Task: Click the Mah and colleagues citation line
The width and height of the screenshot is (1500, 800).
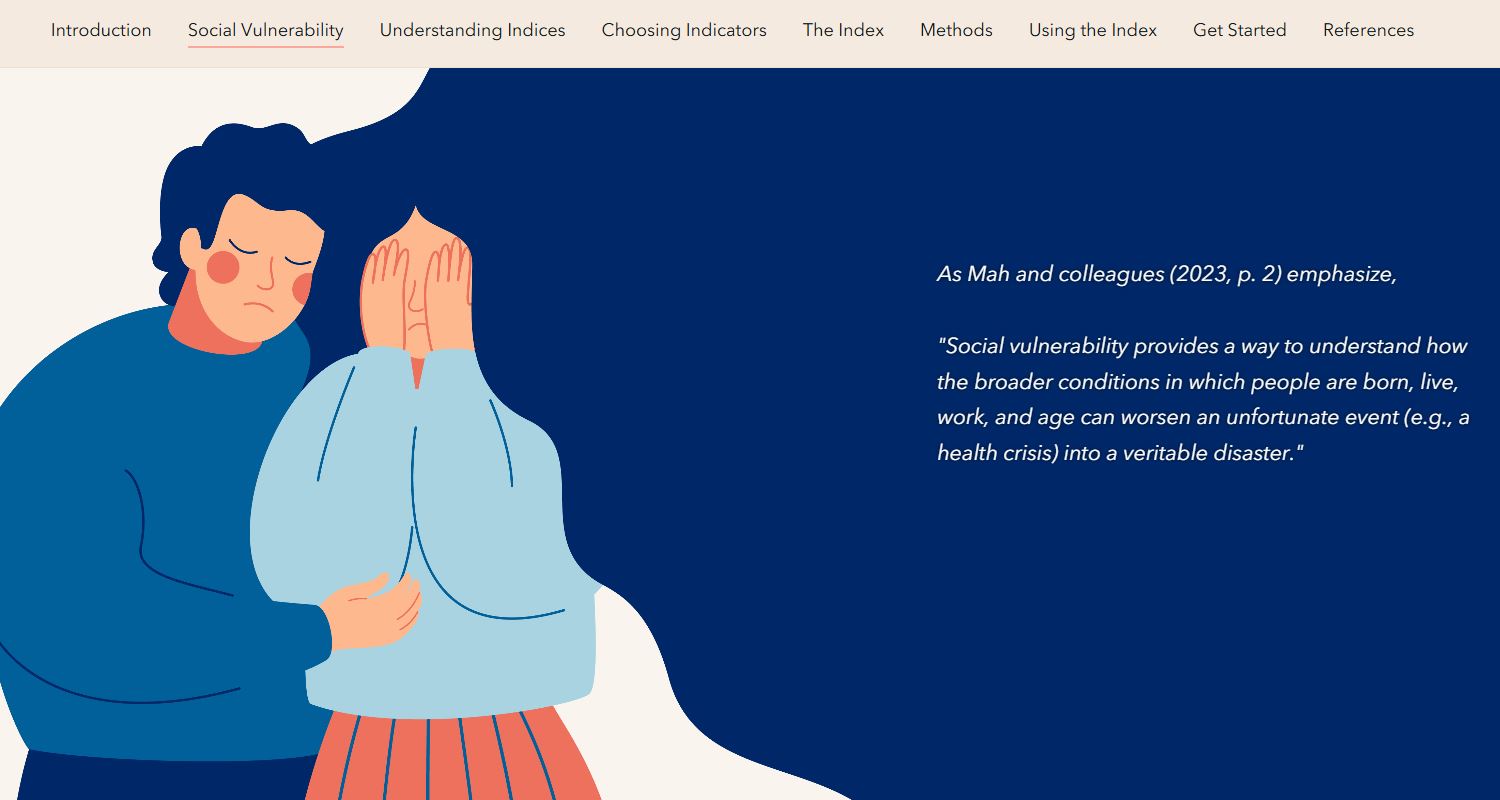Action: [x=1166, y=274]
